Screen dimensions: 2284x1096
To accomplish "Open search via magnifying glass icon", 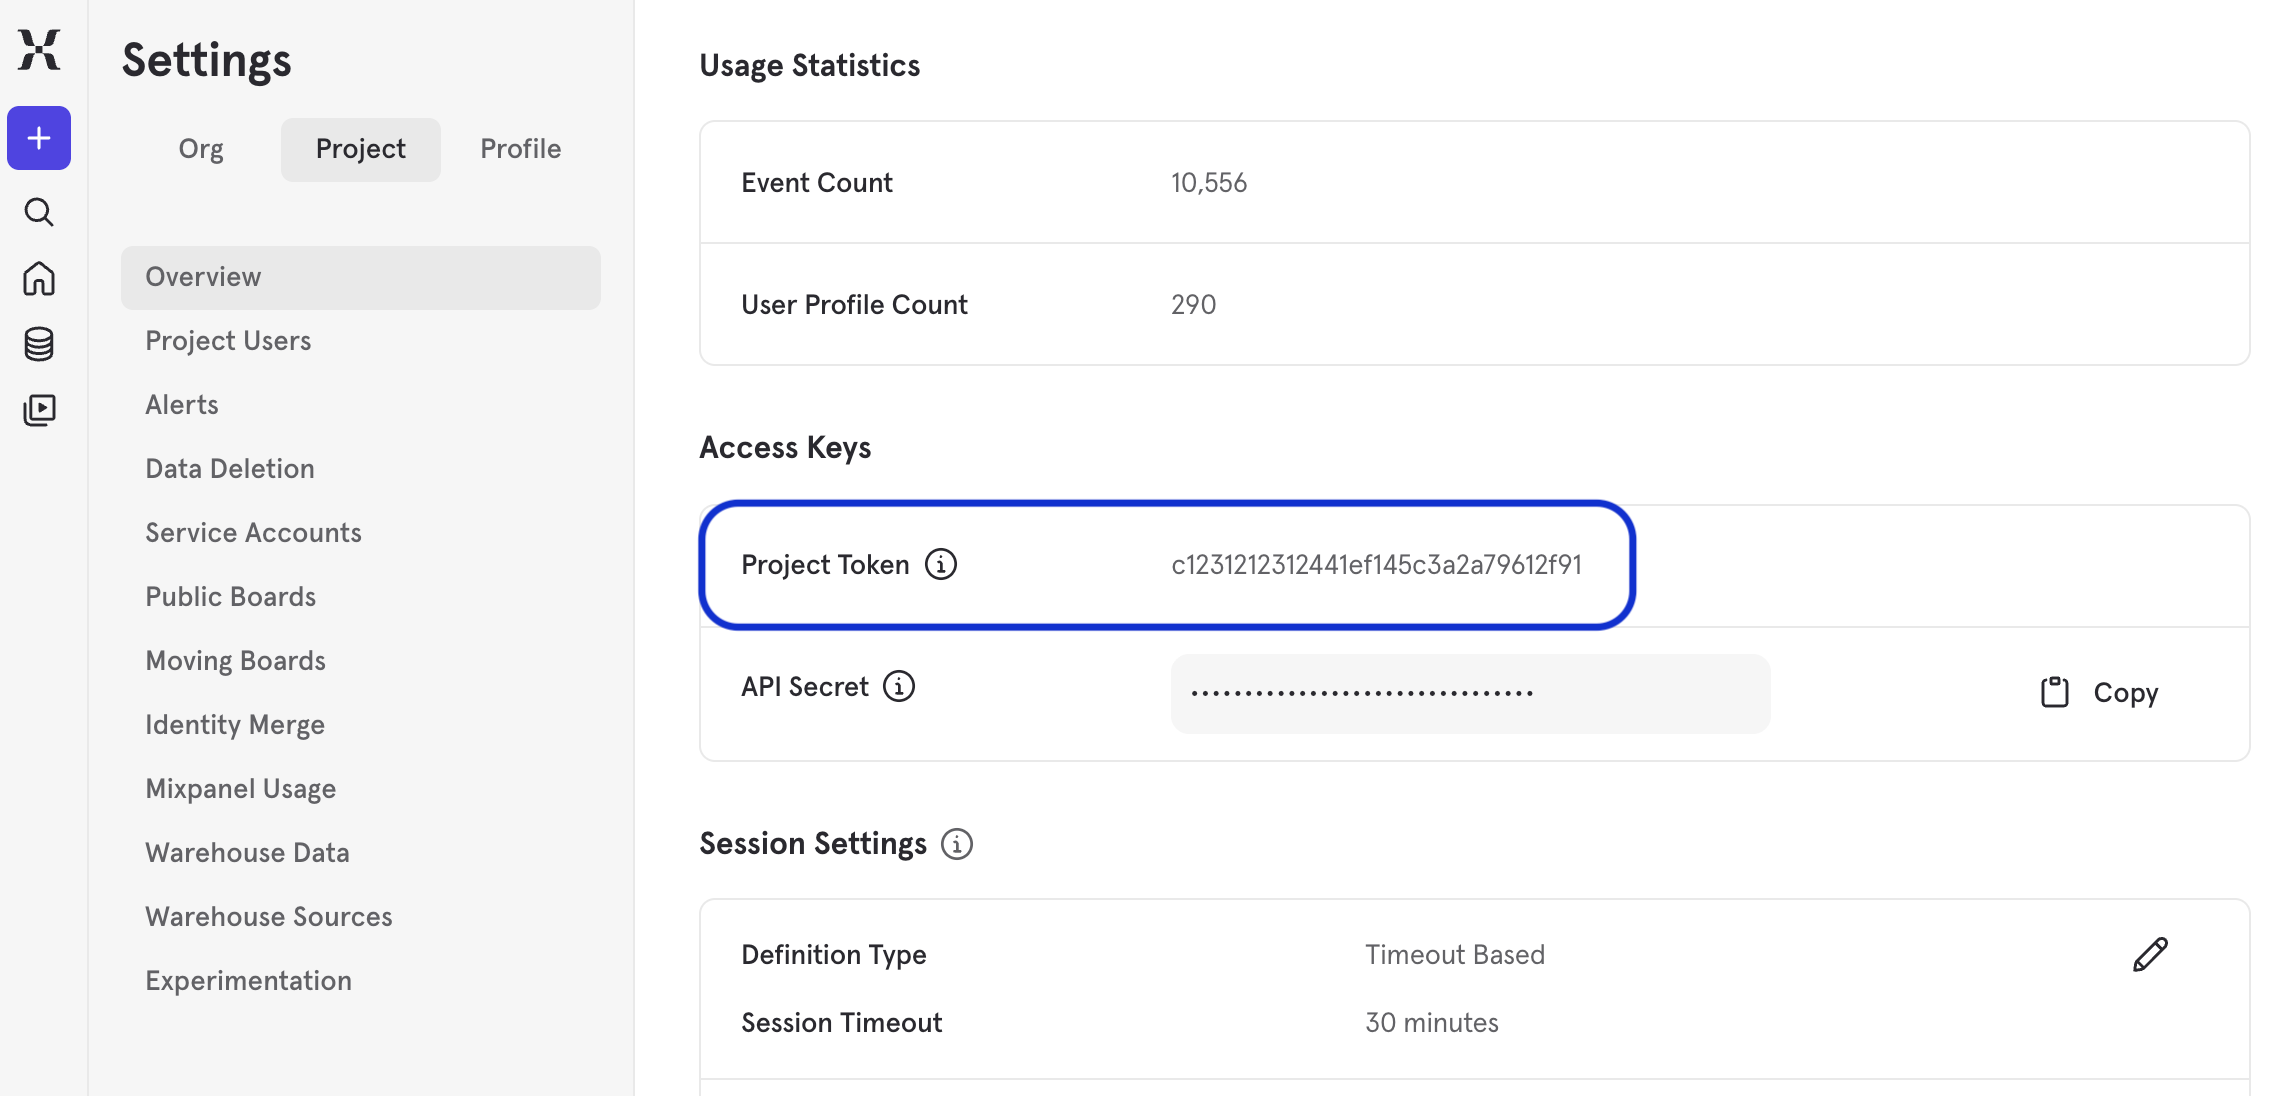I will (39, 212).
